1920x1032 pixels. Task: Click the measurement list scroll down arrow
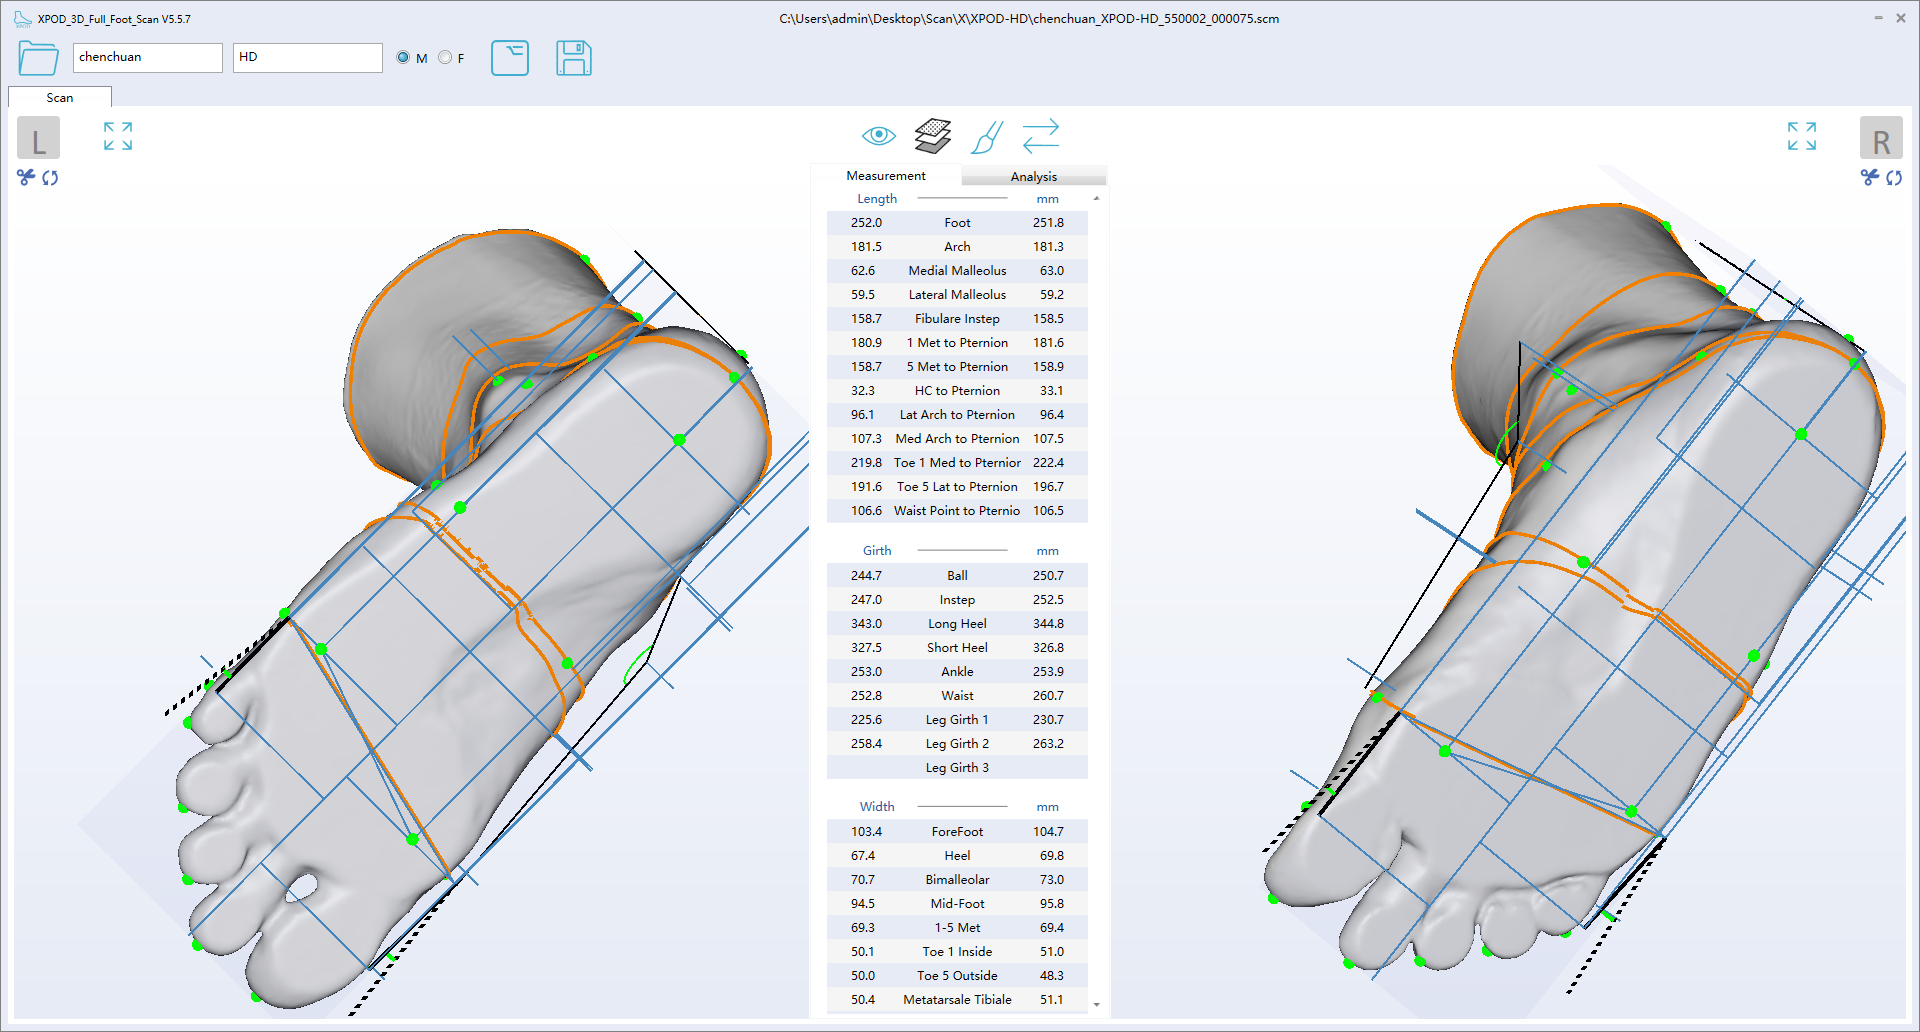click(1097, 1004)
